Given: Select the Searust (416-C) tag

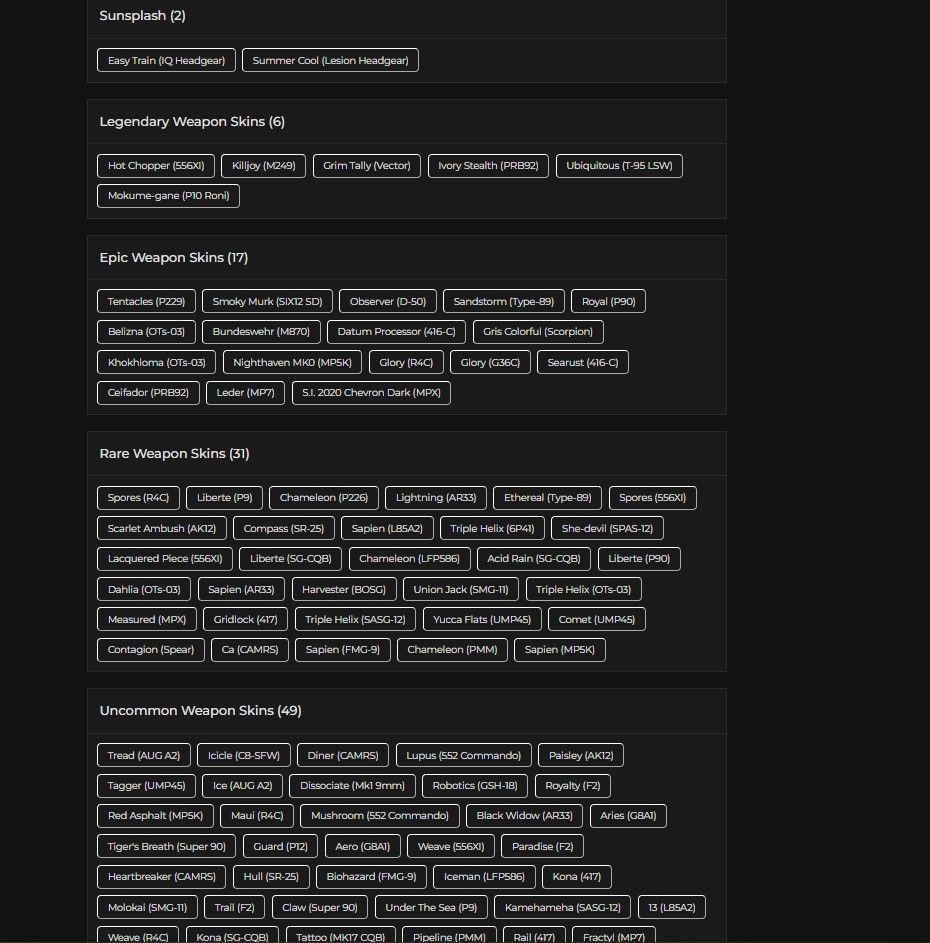Looking at the screenshot, I should pyautogui.click(x=583, y=363).
